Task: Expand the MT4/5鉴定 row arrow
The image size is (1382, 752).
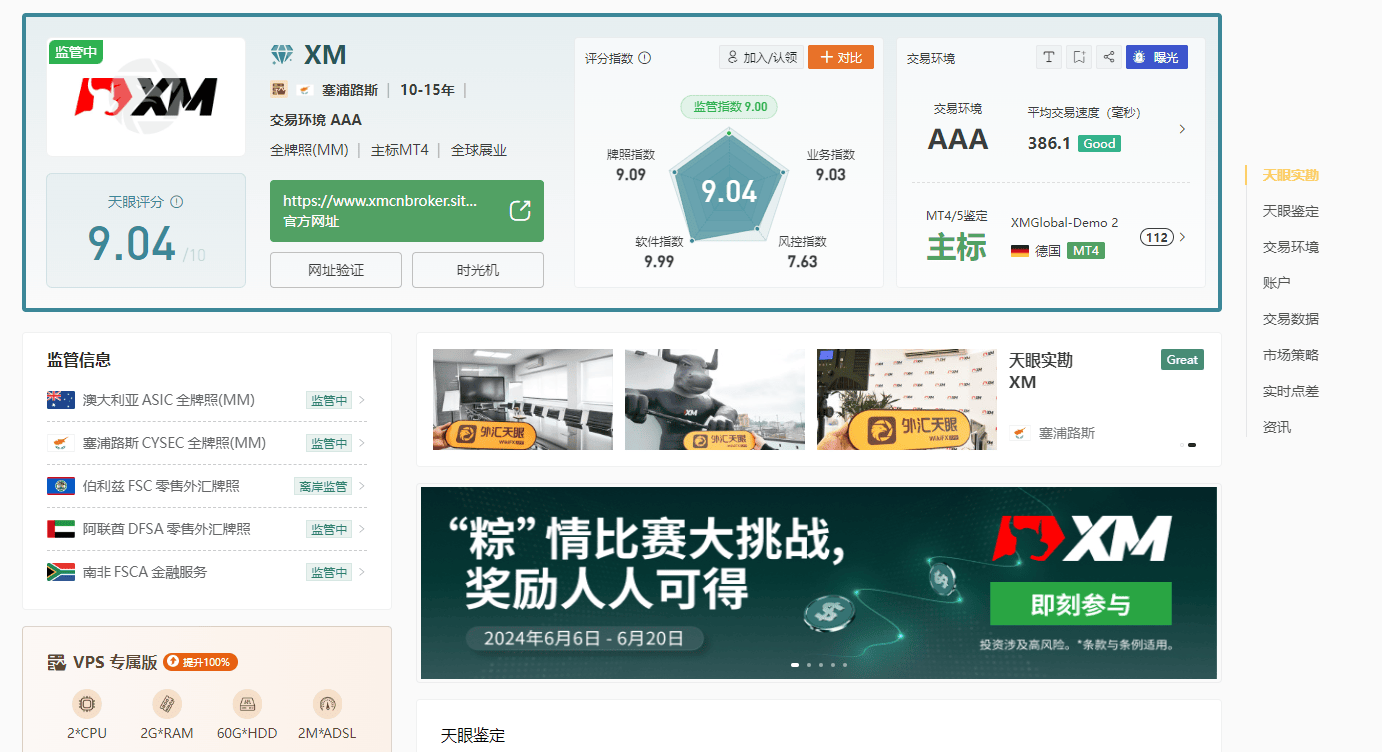Action: coord(1182,237)
